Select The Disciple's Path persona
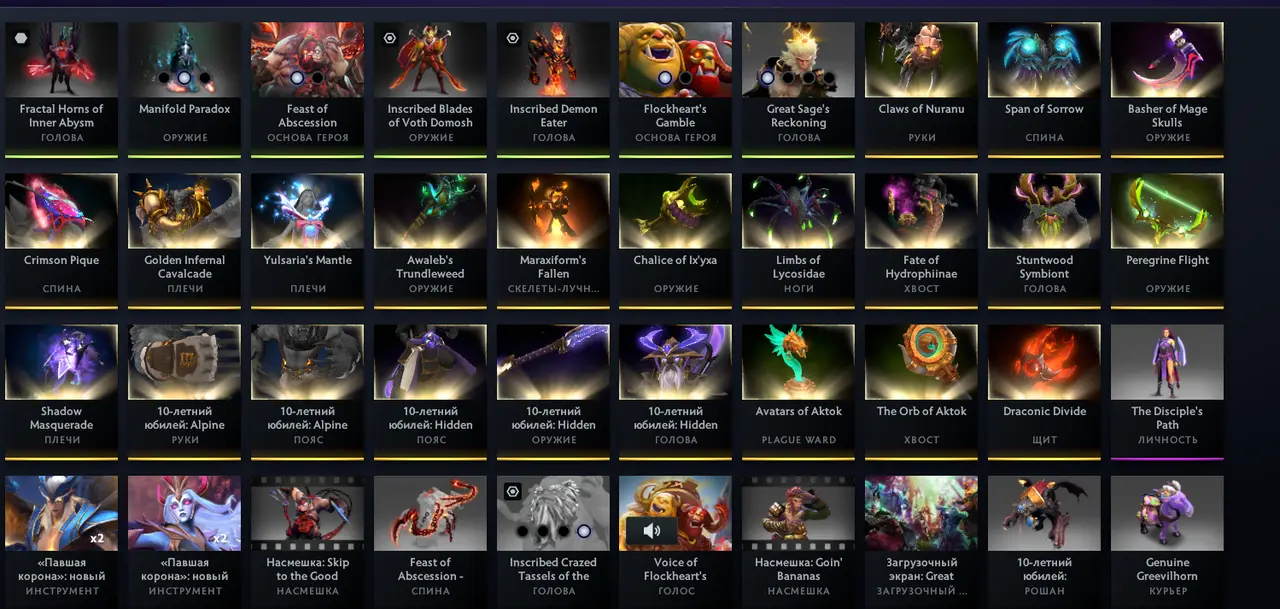The image size is (1280, 609). (1167, 391)
